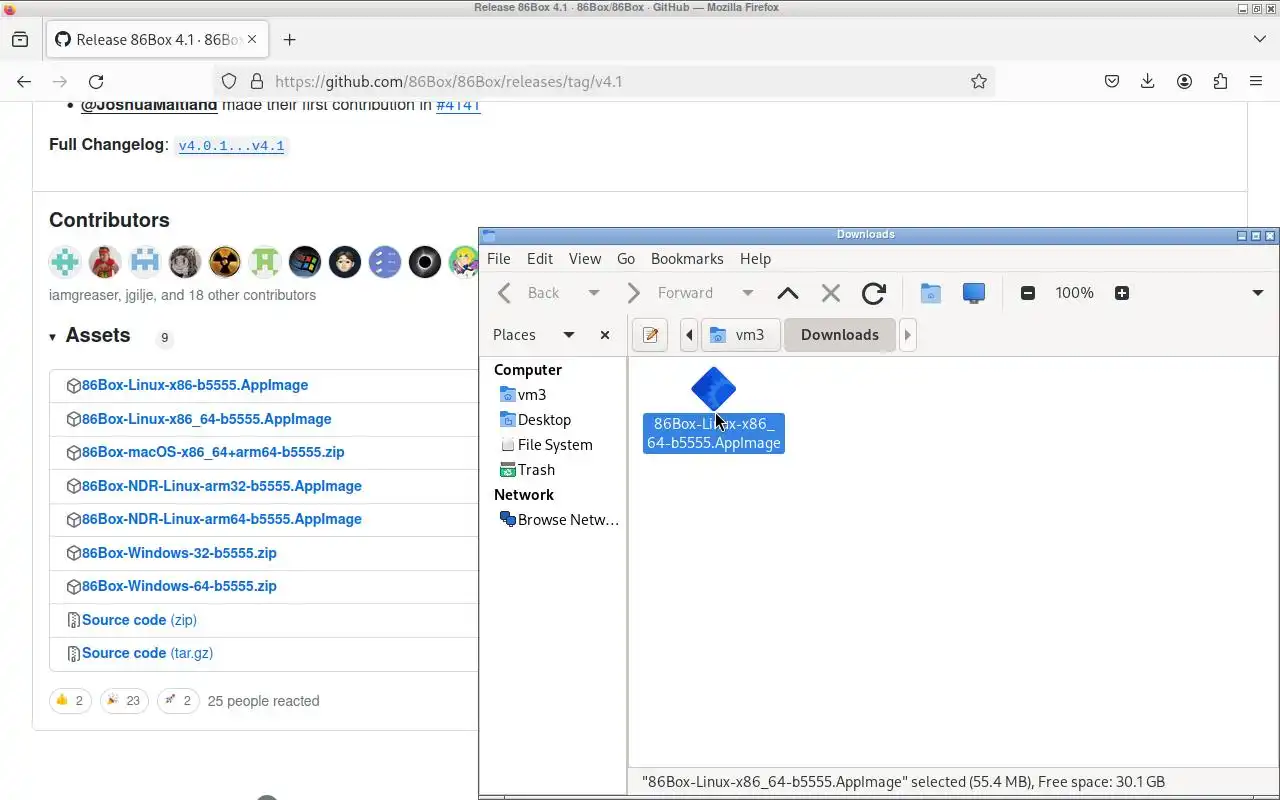The width and height of the screenshot is (1280, 800).
Task: Download 86Box-Linux-x86-b5555.AppImage
Action: [x=195, y=385]
